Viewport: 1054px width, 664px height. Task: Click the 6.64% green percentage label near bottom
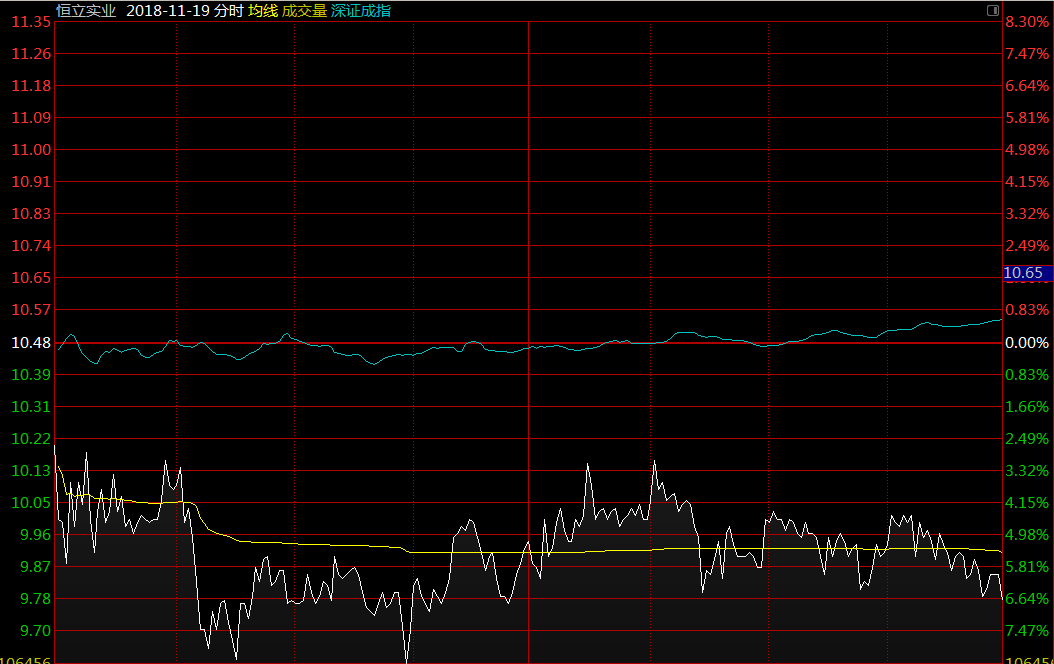(x=1027, y=599)
